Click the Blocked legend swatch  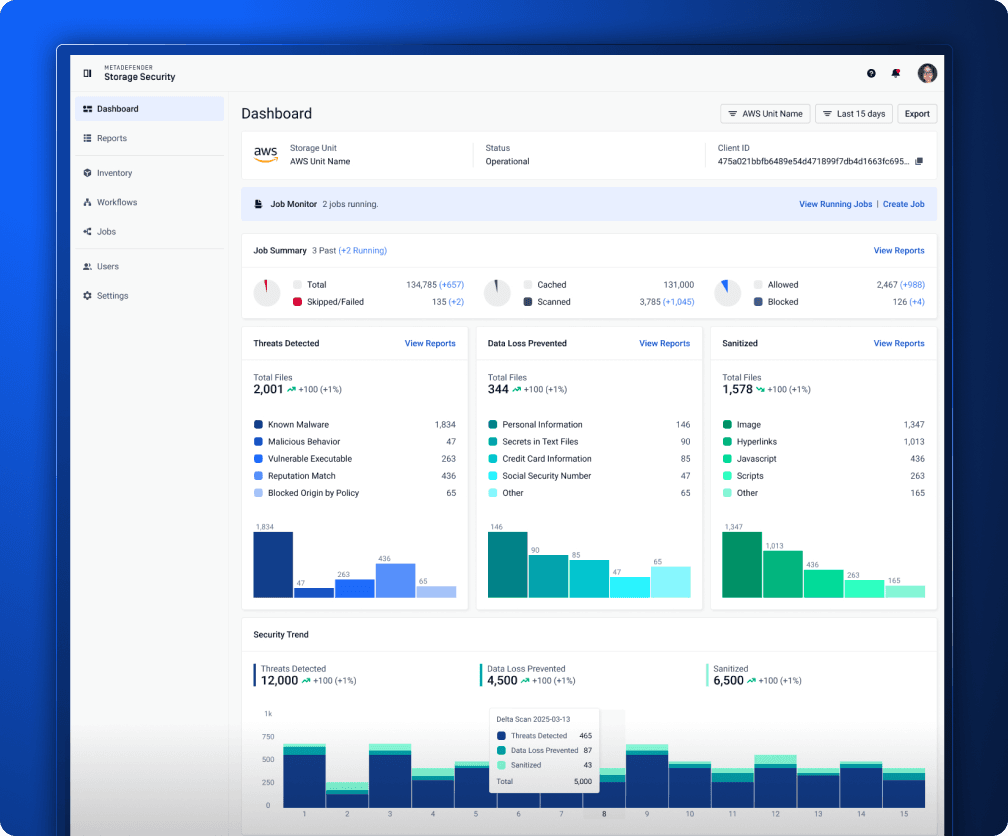pyautogui.click(x=758, y=302)
